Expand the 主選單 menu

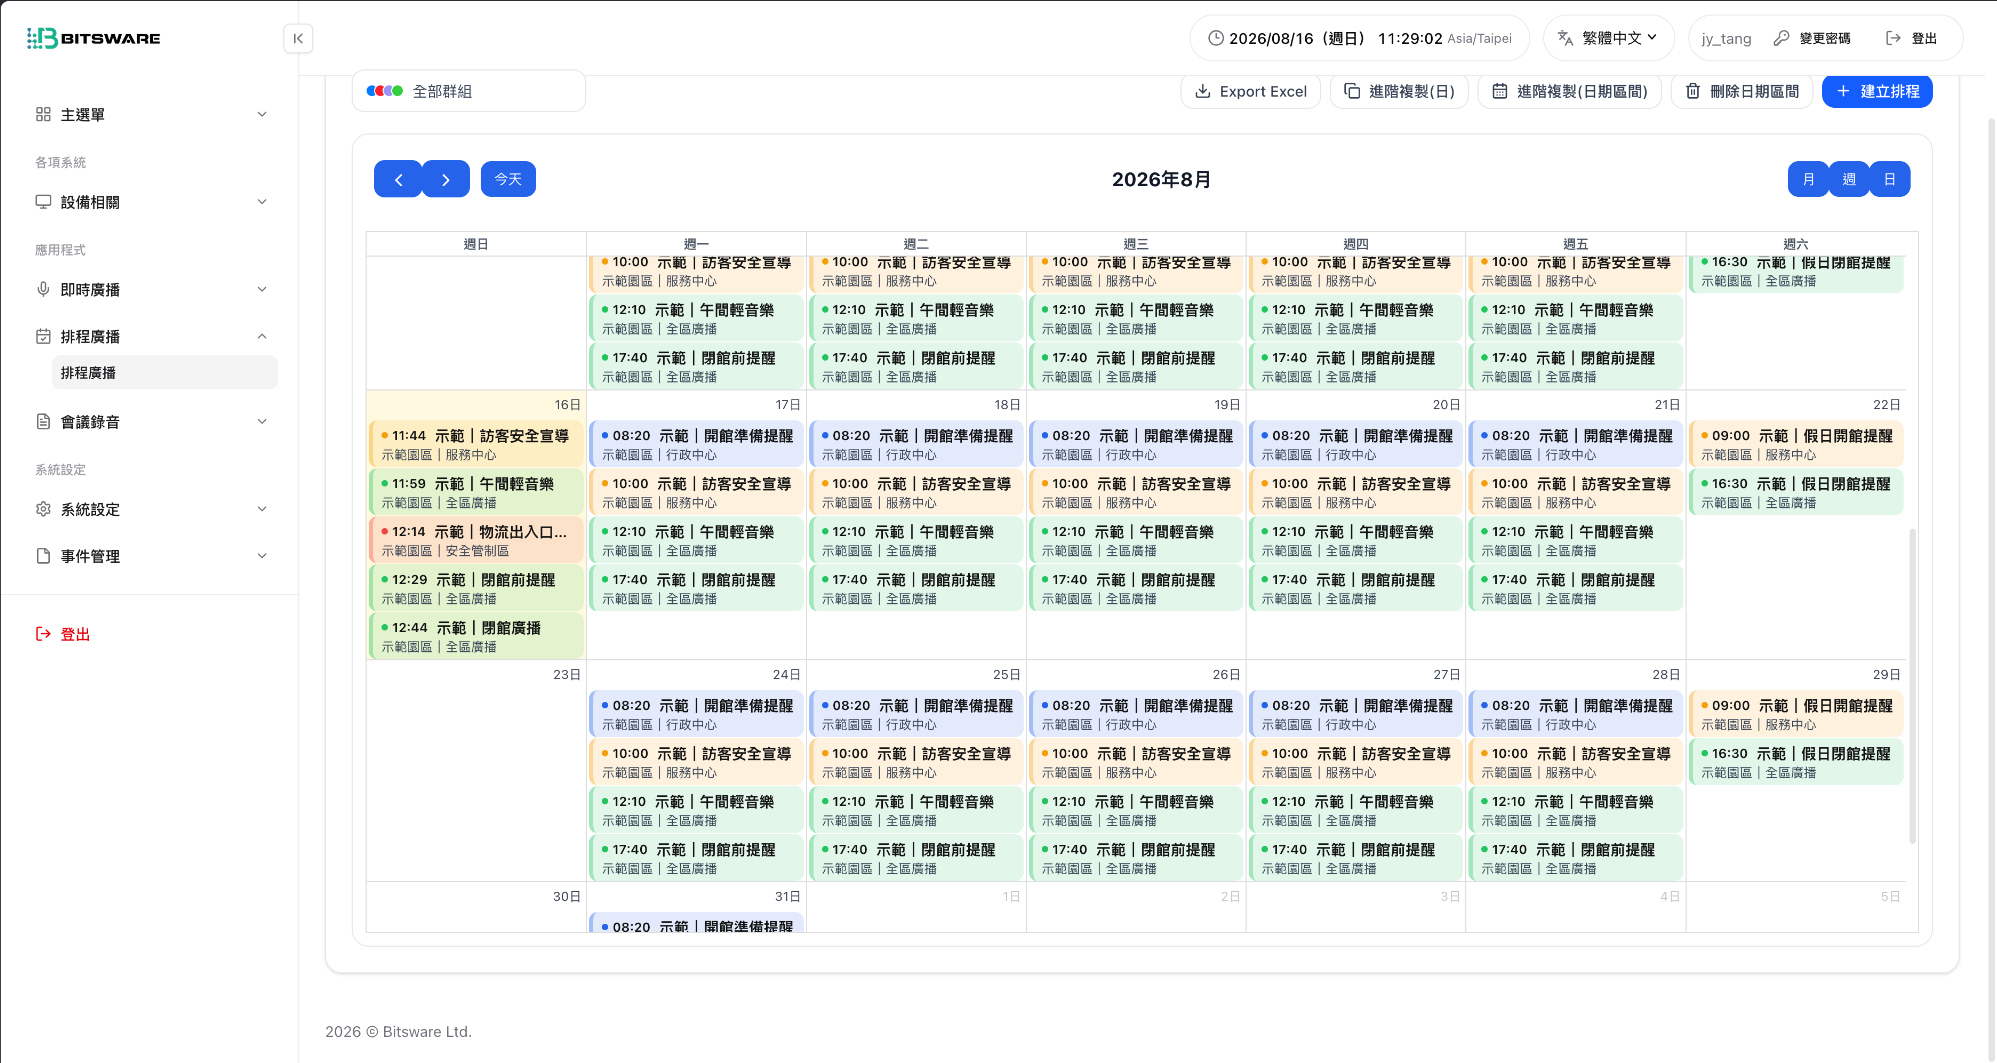262,114
